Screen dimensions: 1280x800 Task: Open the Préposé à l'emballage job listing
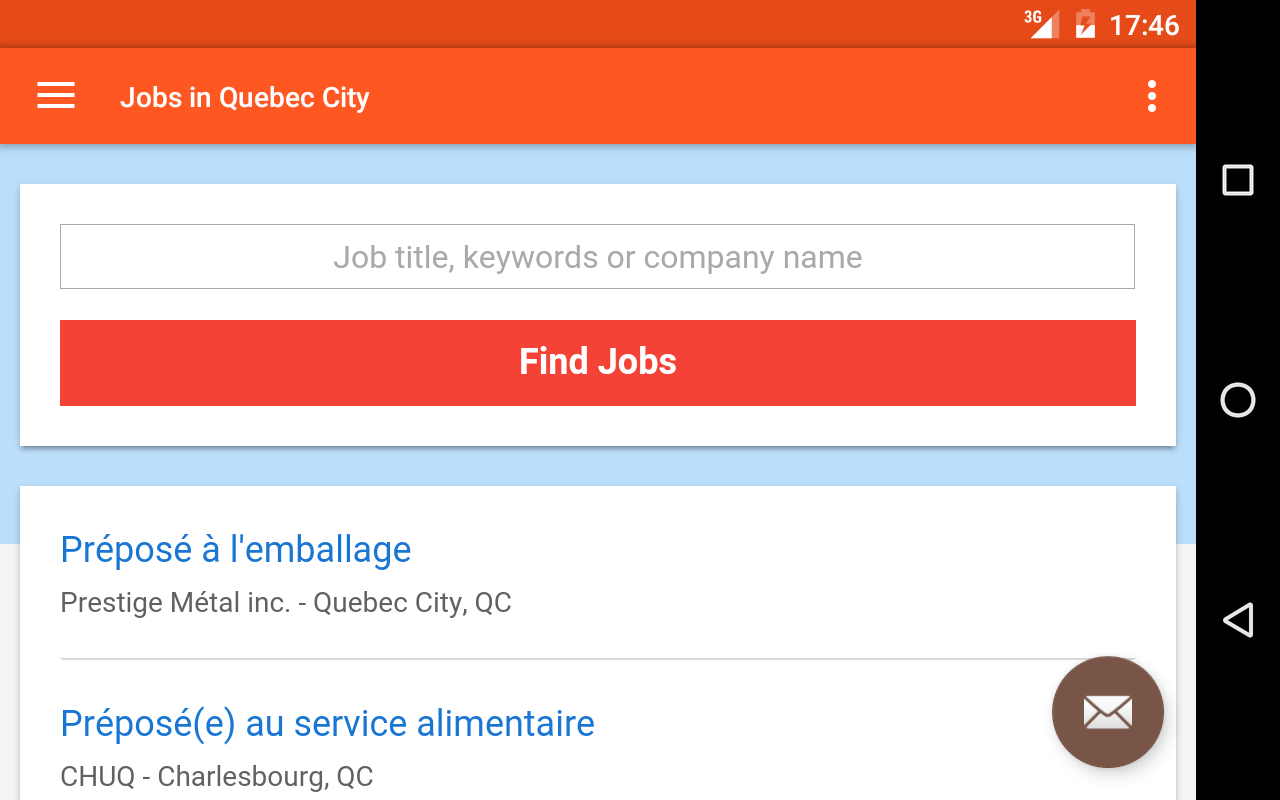pyautogui.click(x=236, y=549)
